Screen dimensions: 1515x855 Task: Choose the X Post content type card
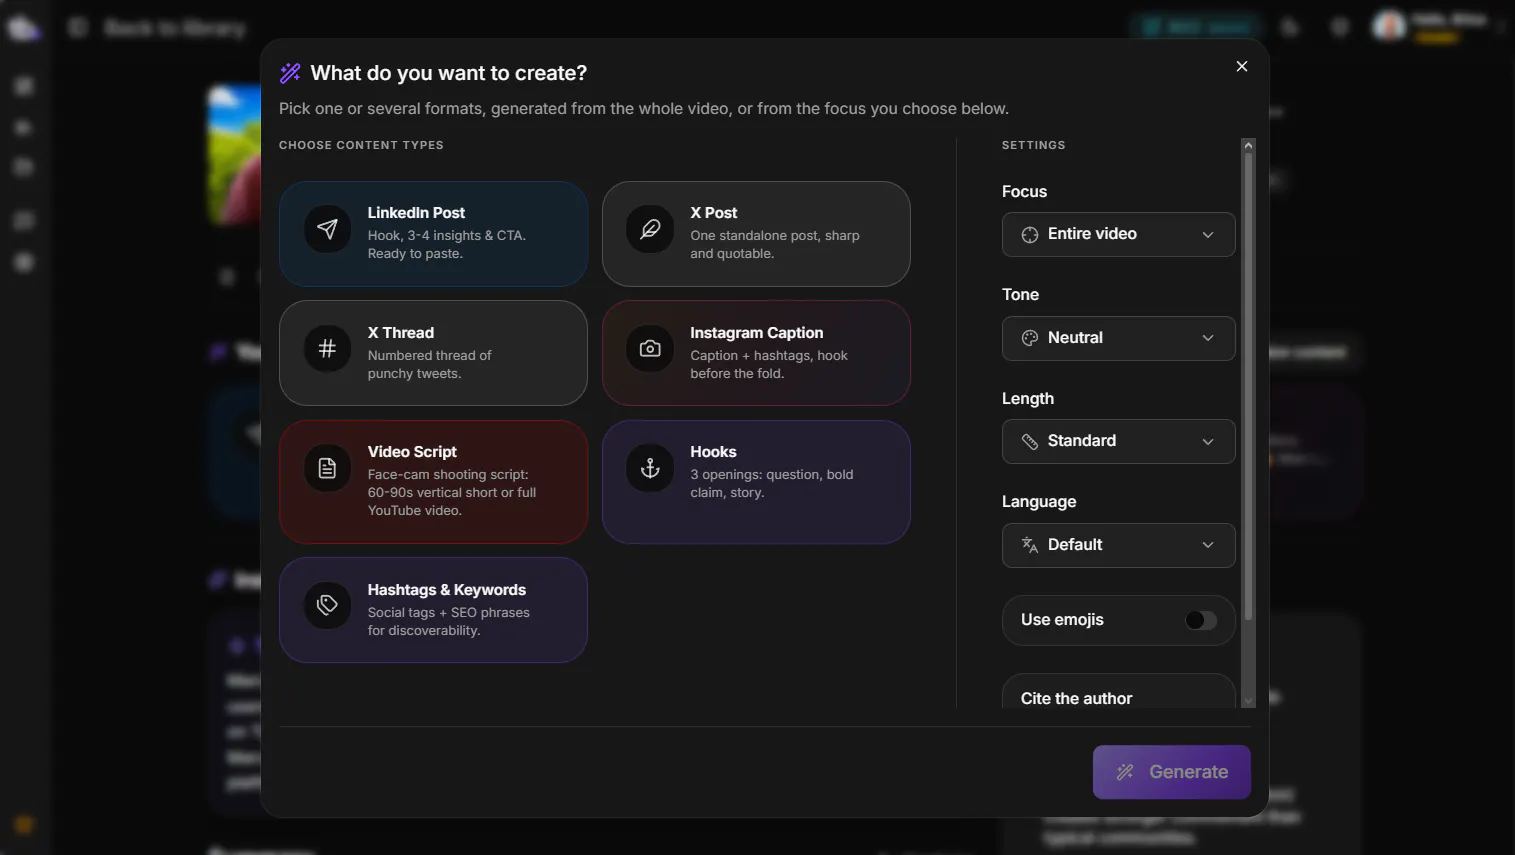(x=756, y=234)
